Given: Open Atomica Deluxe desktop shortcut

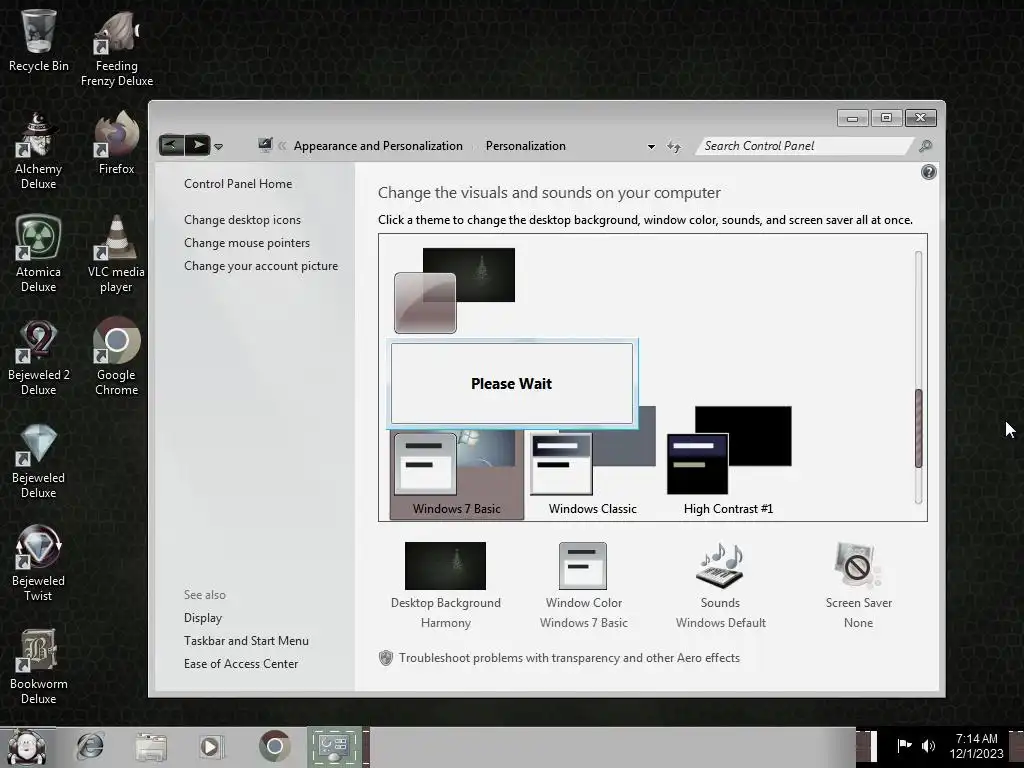Looking at the screenshot, I should (x=39, y=254).
